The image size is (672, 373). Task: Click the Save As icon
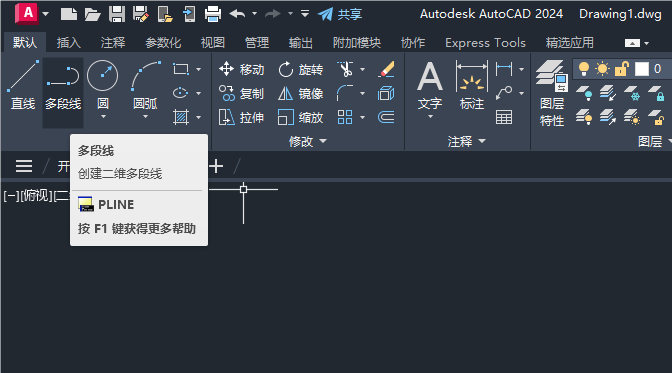coord(141,14)
